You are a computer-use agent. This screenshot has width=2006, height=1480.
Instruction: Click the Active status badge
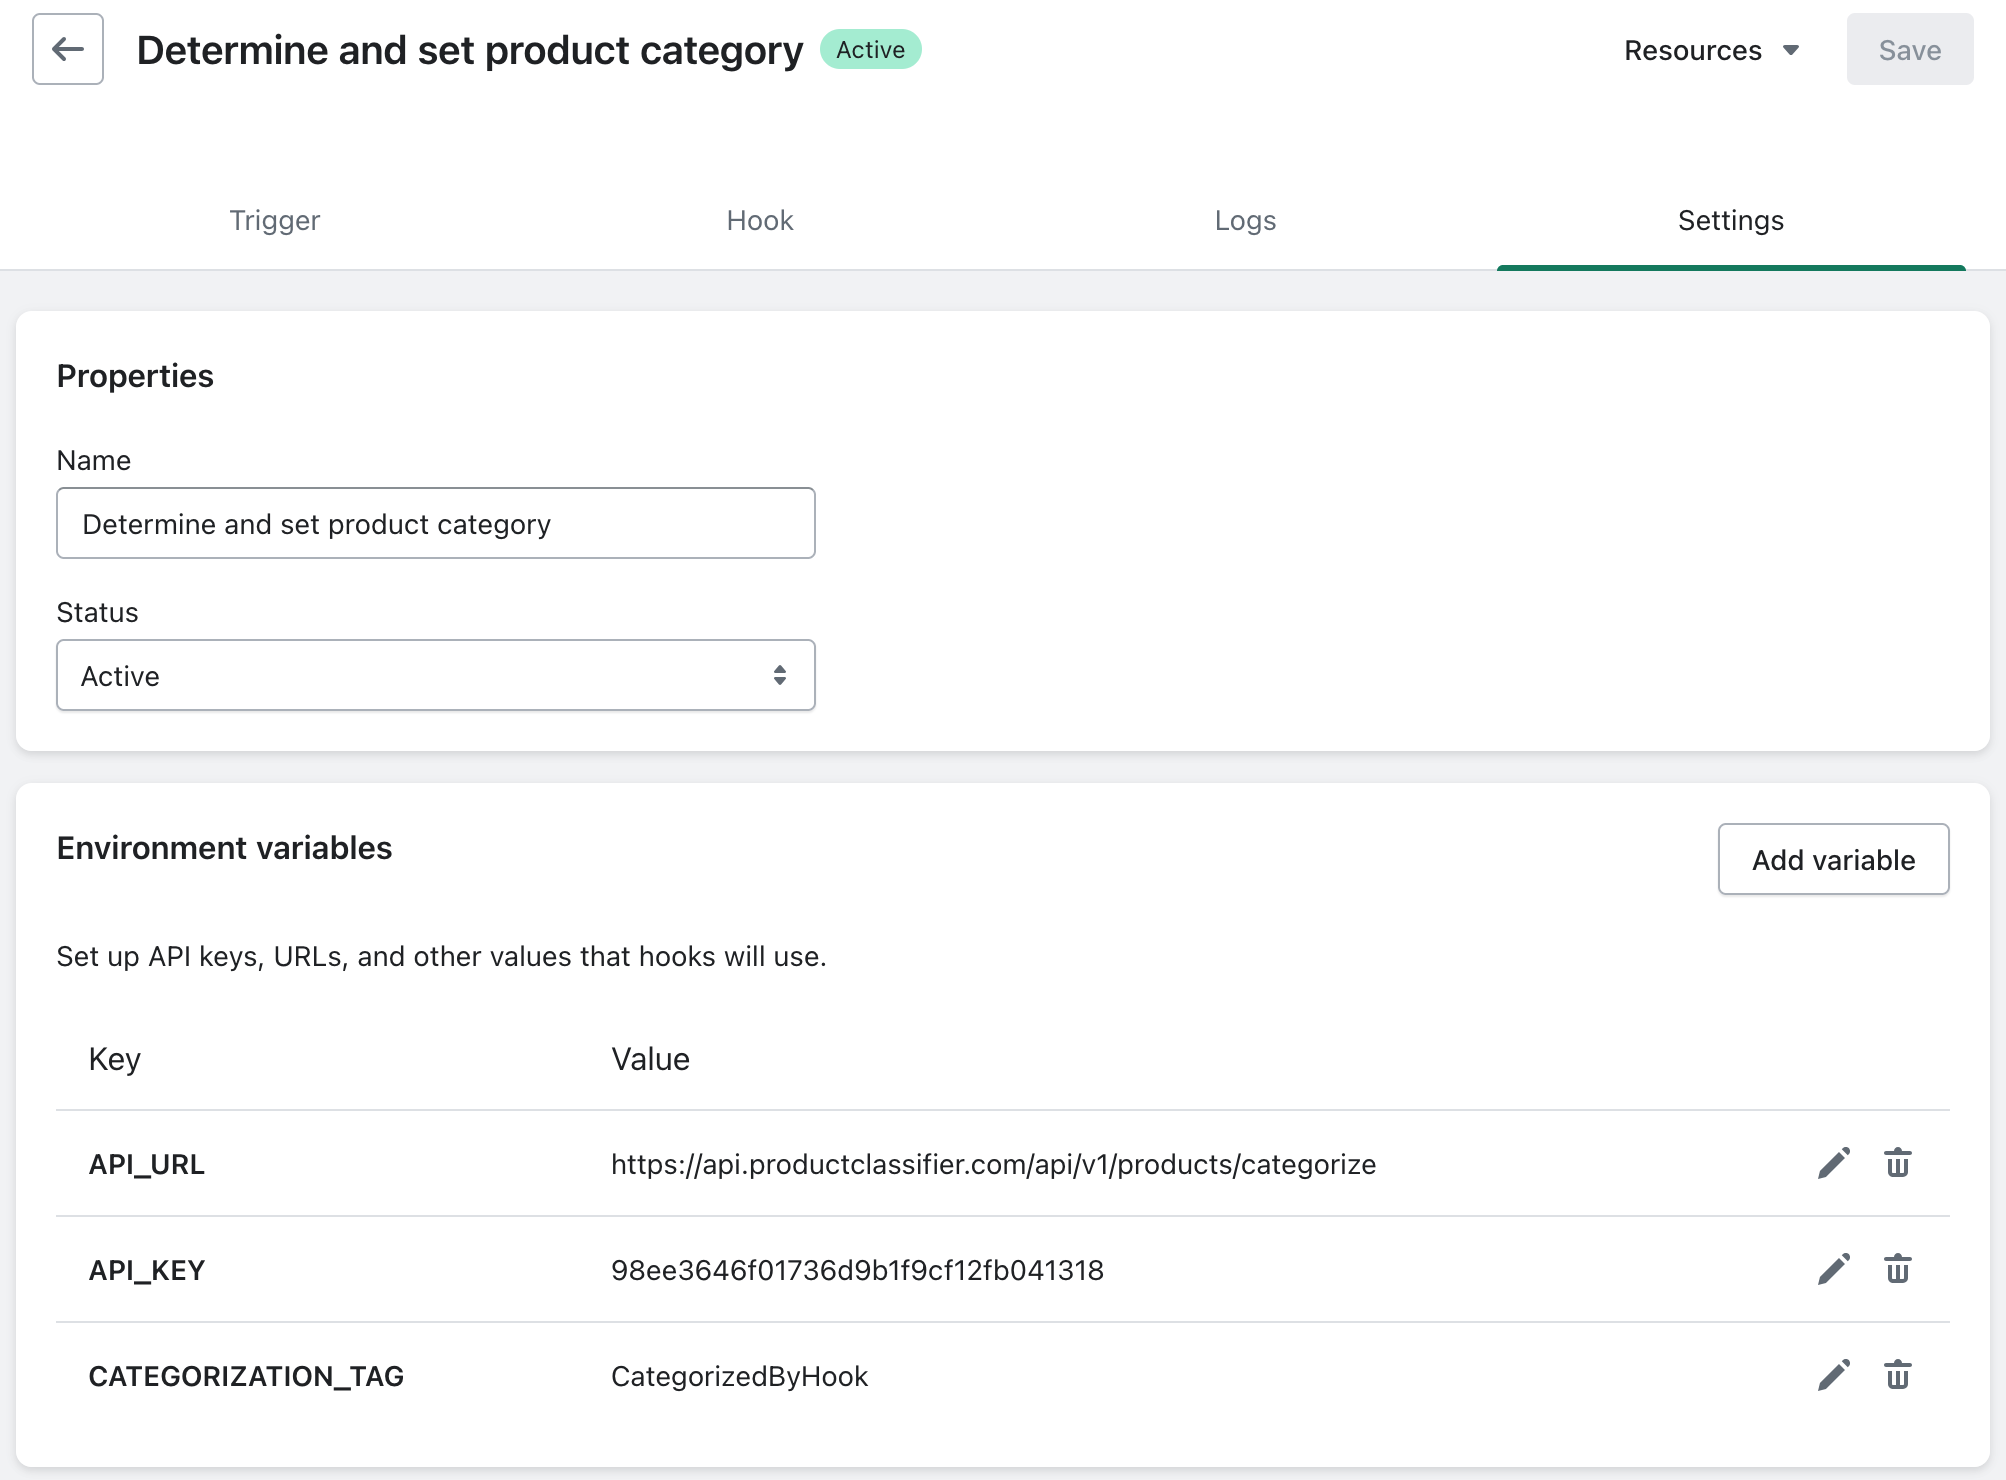coord(870,50)
